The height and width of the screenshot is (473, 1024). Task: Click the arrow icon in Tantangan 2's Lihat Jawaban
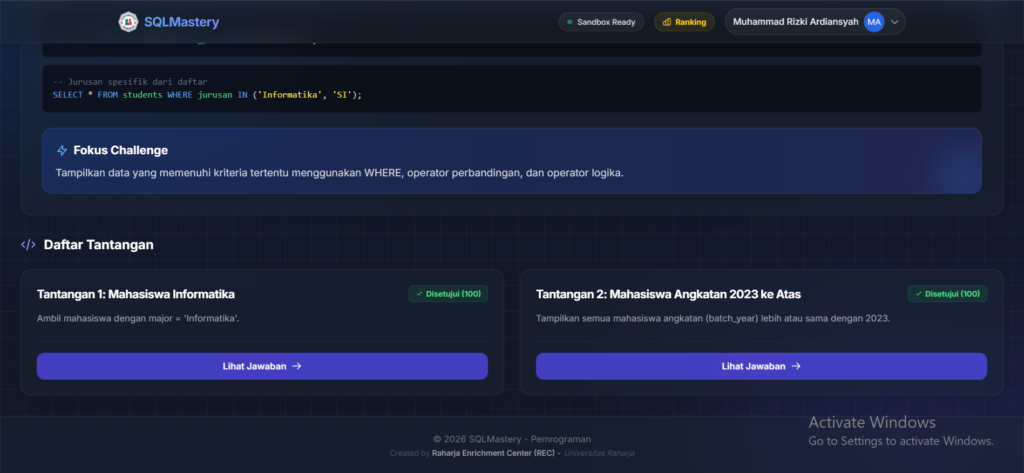click(796, 366)
